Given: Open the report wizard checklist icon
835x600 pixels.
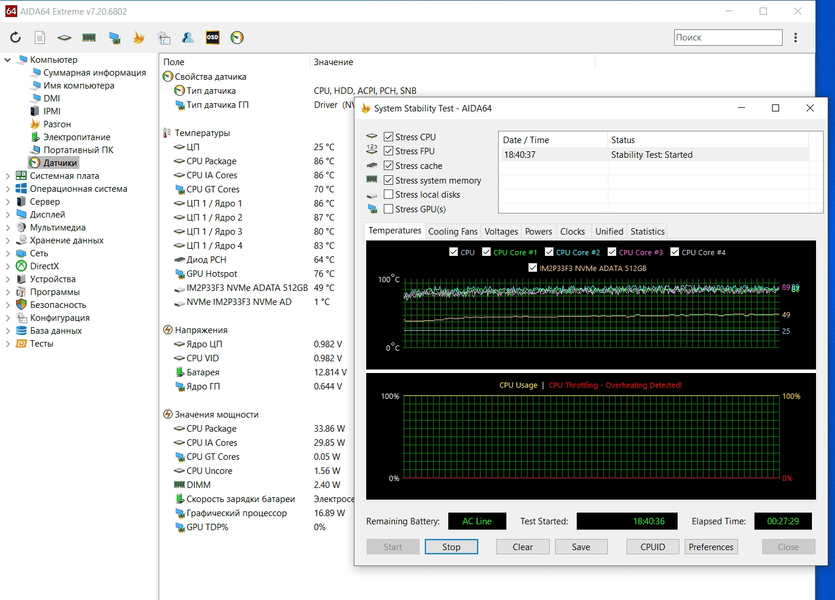Looking at the screenshot, I should click(164, 37).
